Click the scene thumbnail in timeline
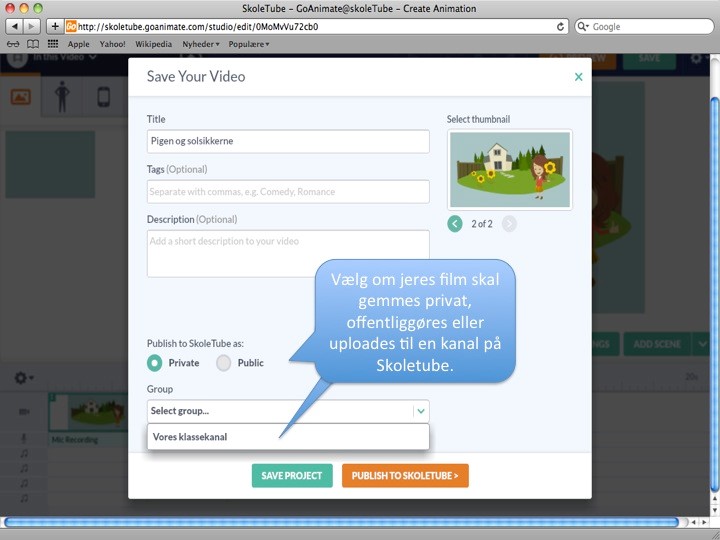This screenshot has width=720, height=540. 88,412
